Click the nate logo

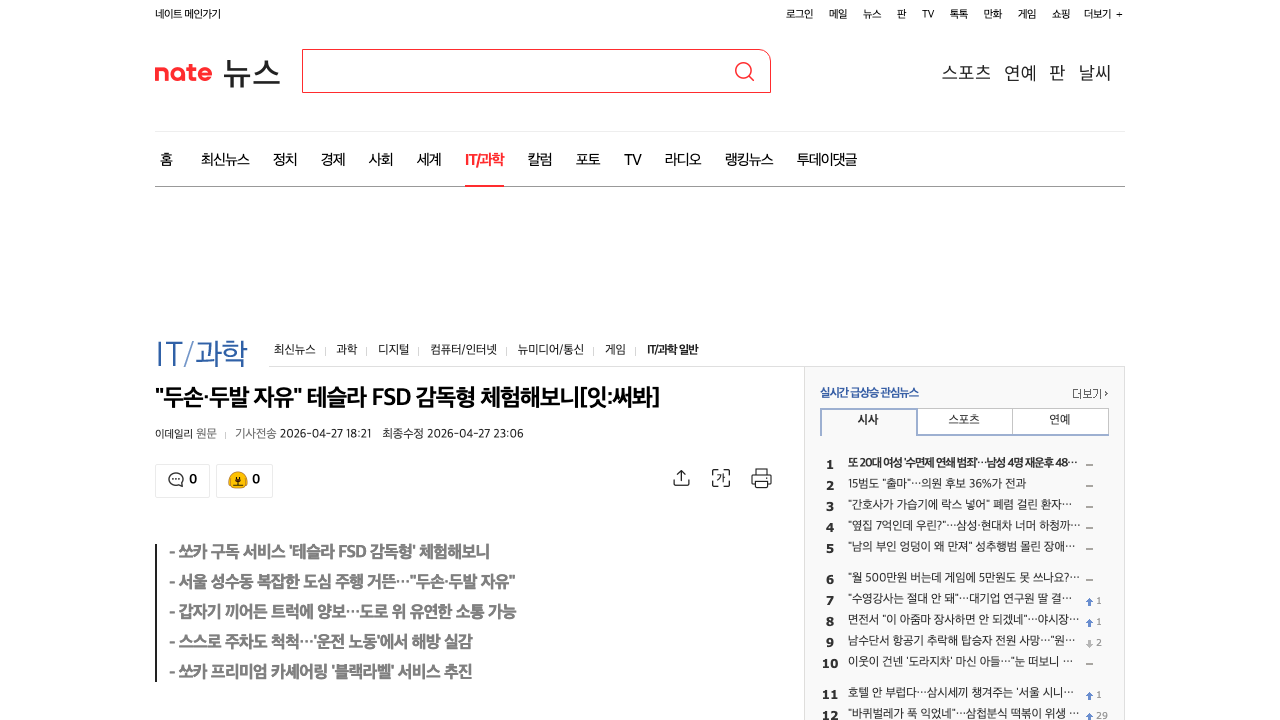click(x=183, y=72)
